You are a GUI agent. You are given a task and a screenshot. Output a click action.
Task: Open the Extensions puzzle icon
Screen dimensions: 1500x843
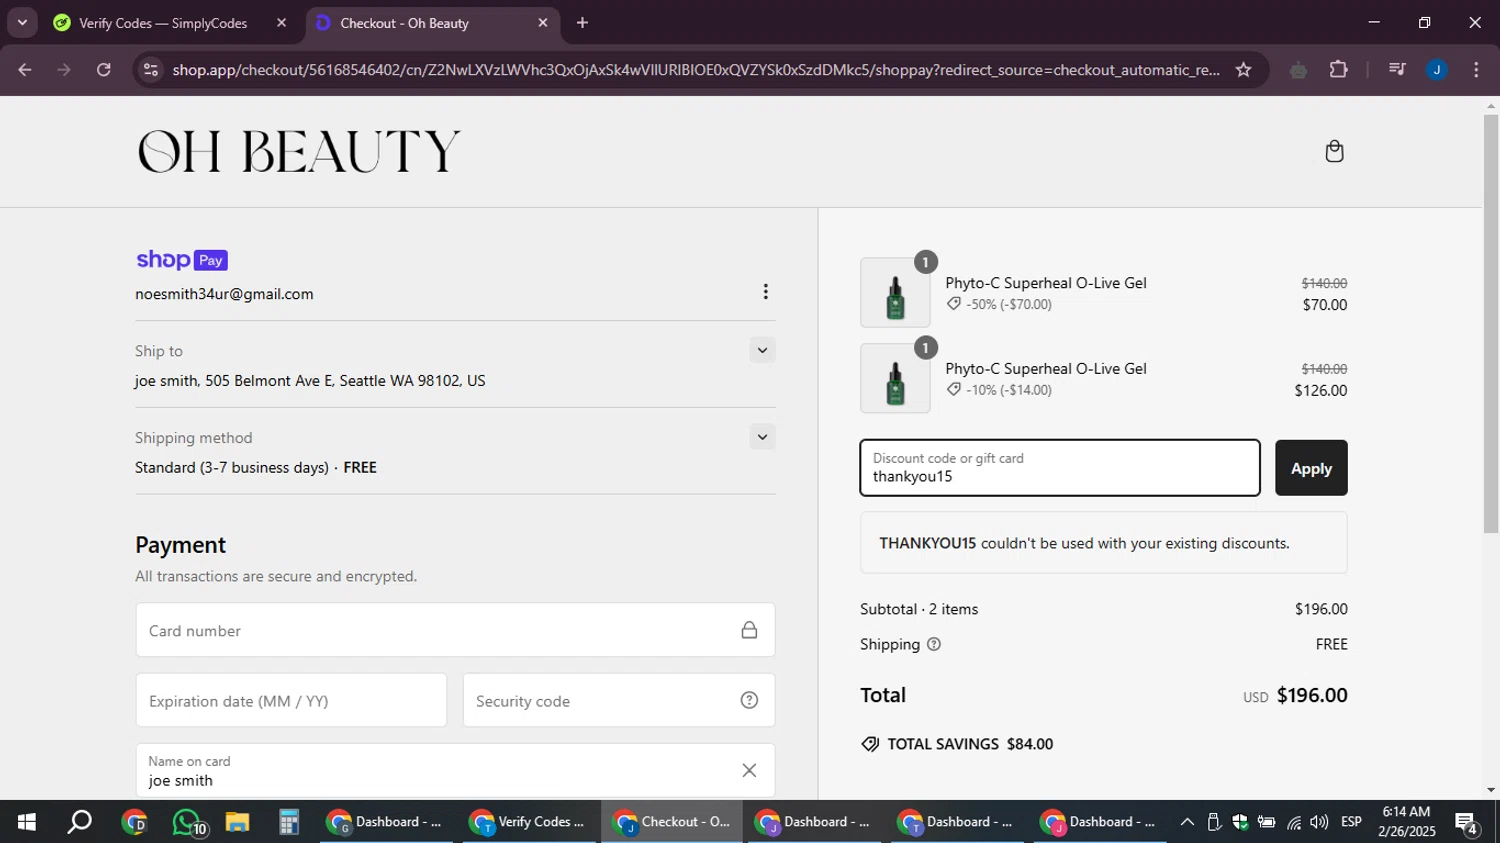pos(1338,70)
